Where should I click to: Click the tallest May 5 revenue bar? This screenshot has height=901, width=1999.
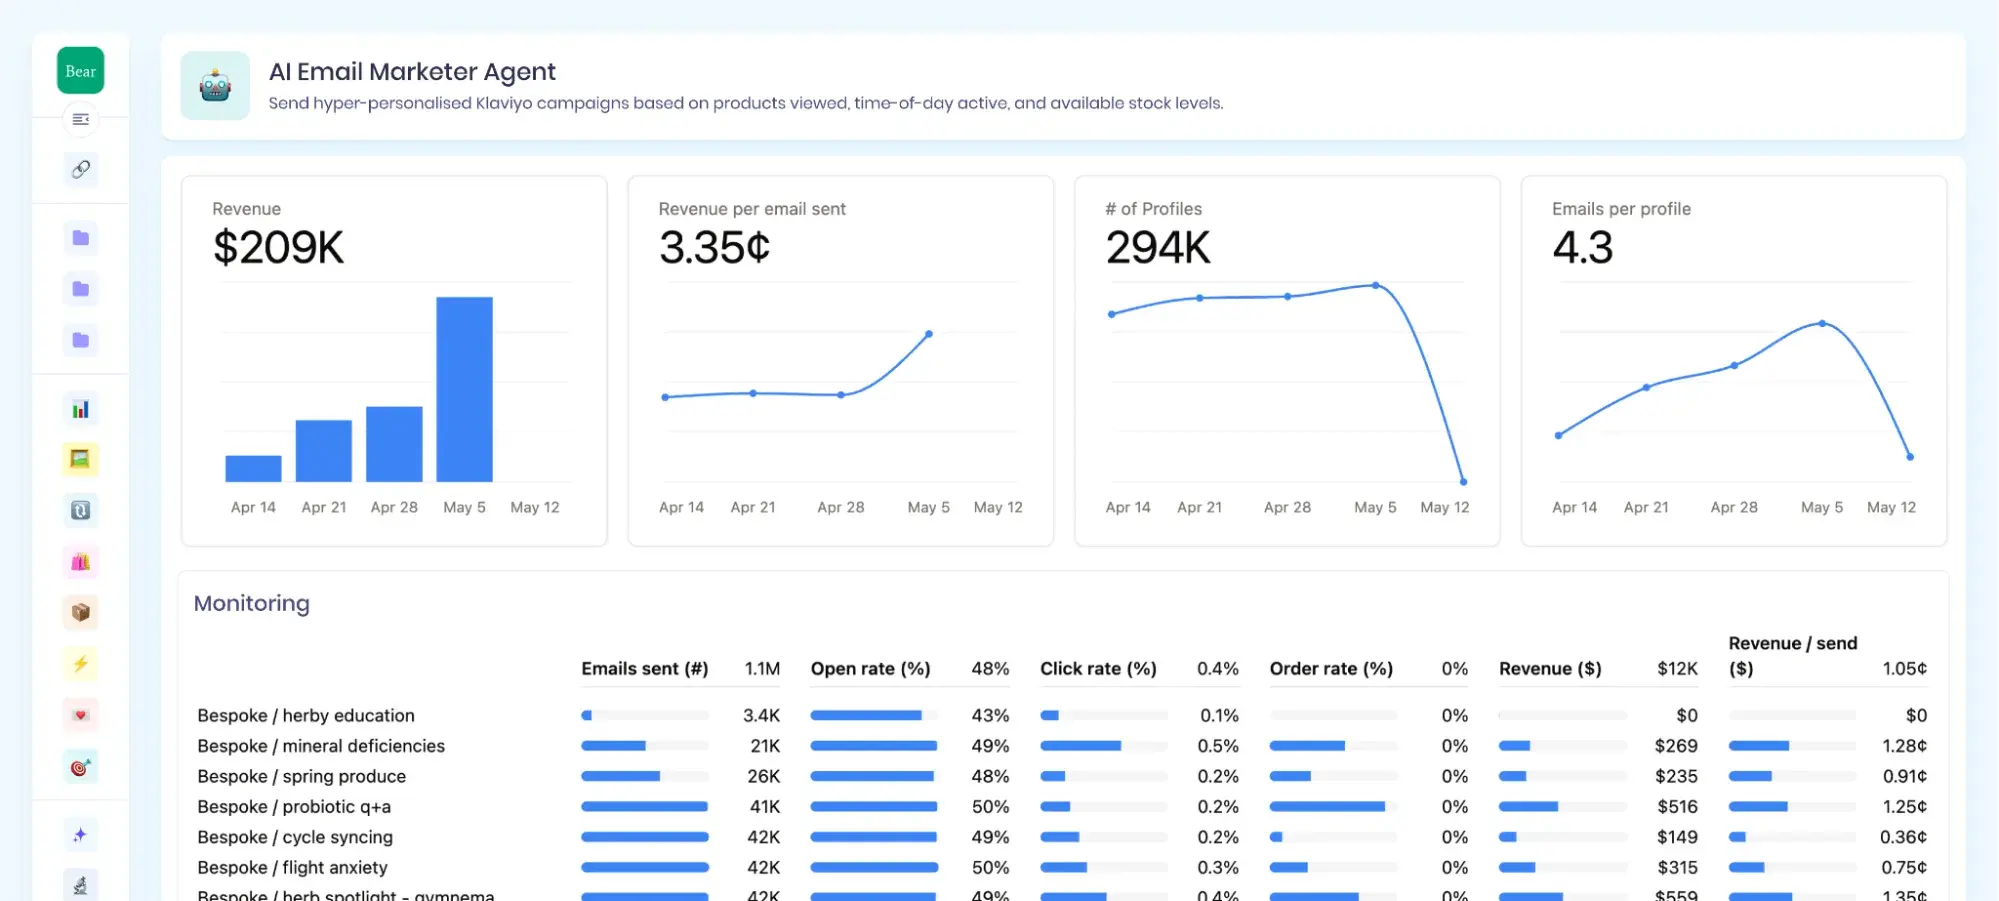click(464, 389)
